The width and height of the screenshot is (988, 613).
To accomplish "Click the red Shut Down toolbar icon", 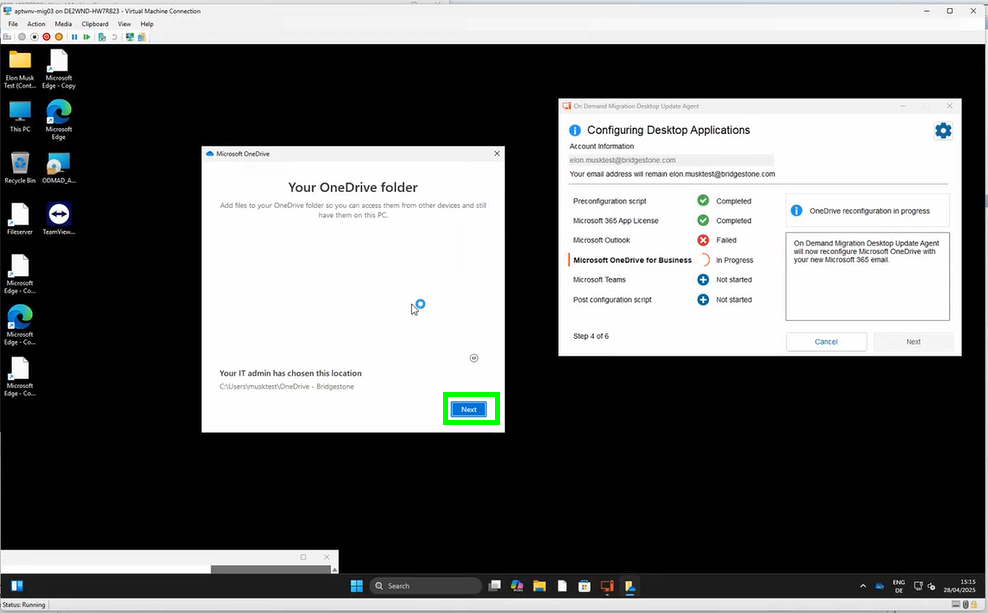I will 46,37.
